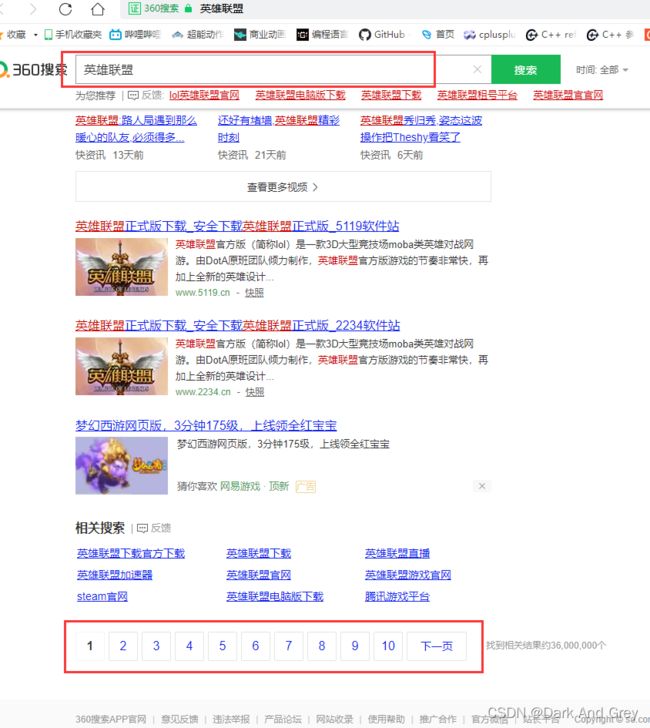Screen dimensions: 650x728
Task: Open related search 英雄联盟直播
Action: [x=397, y=553]
